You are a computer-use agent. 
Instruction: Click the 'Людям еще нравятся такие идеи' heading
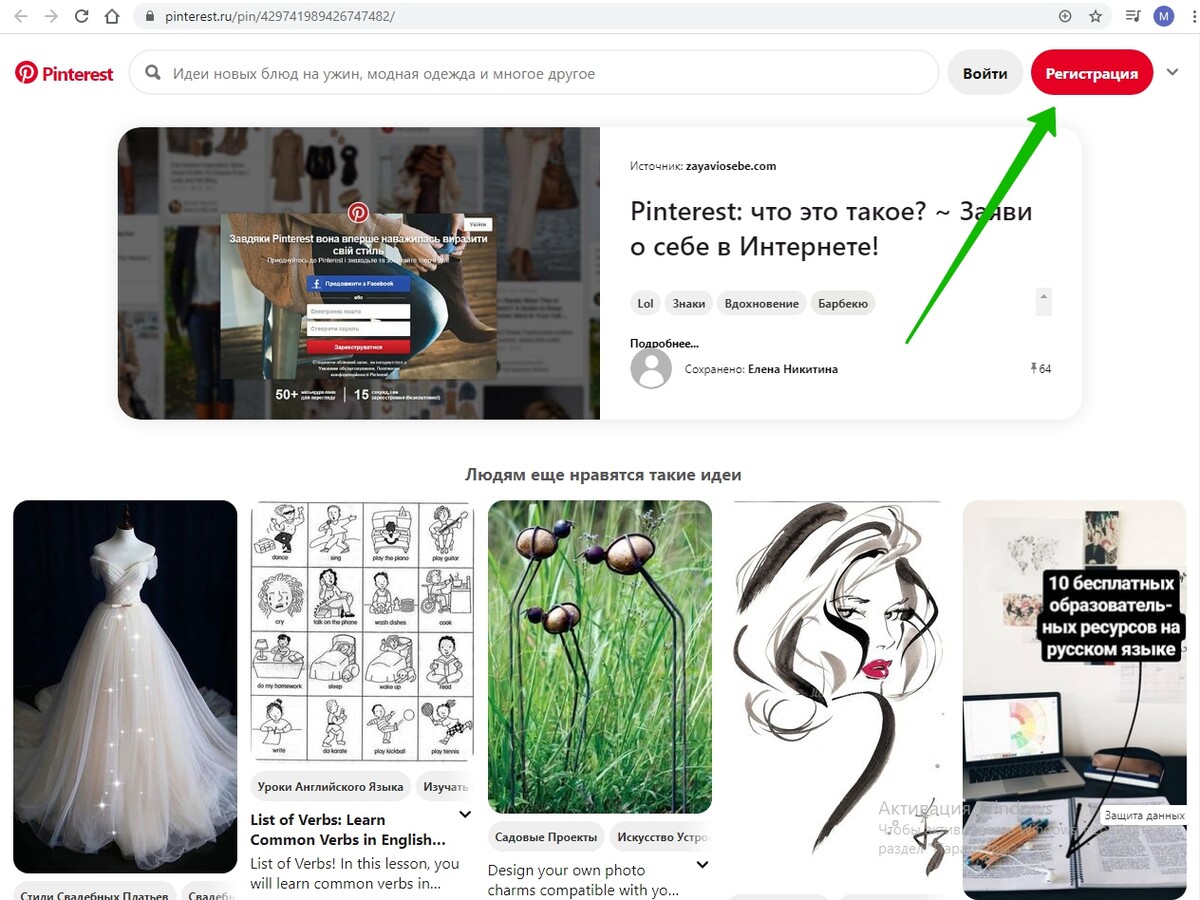603,475
